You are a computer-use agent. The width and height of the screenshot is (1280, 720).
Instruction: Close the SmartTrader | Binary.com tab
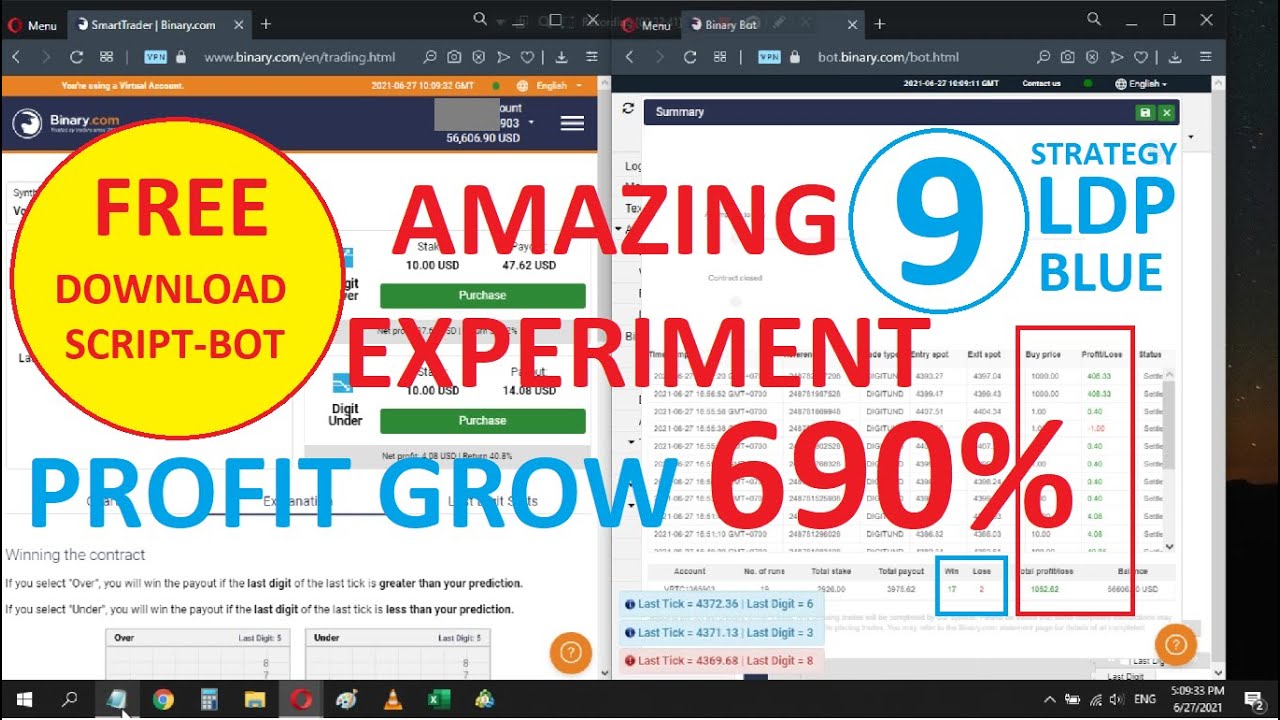240,25
